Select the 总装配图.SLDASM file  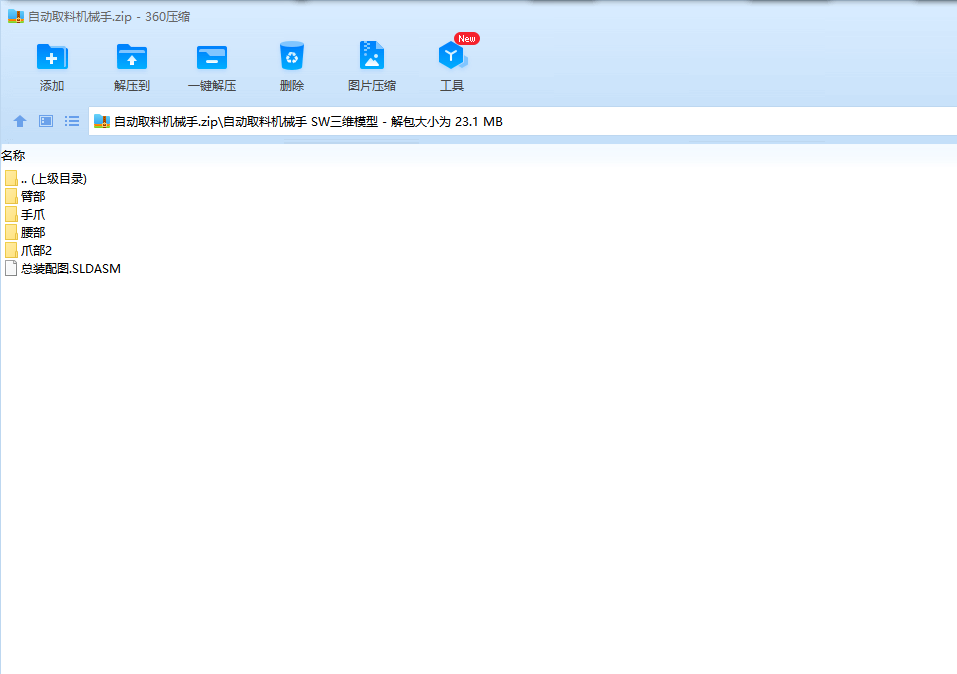click(63, 268)
